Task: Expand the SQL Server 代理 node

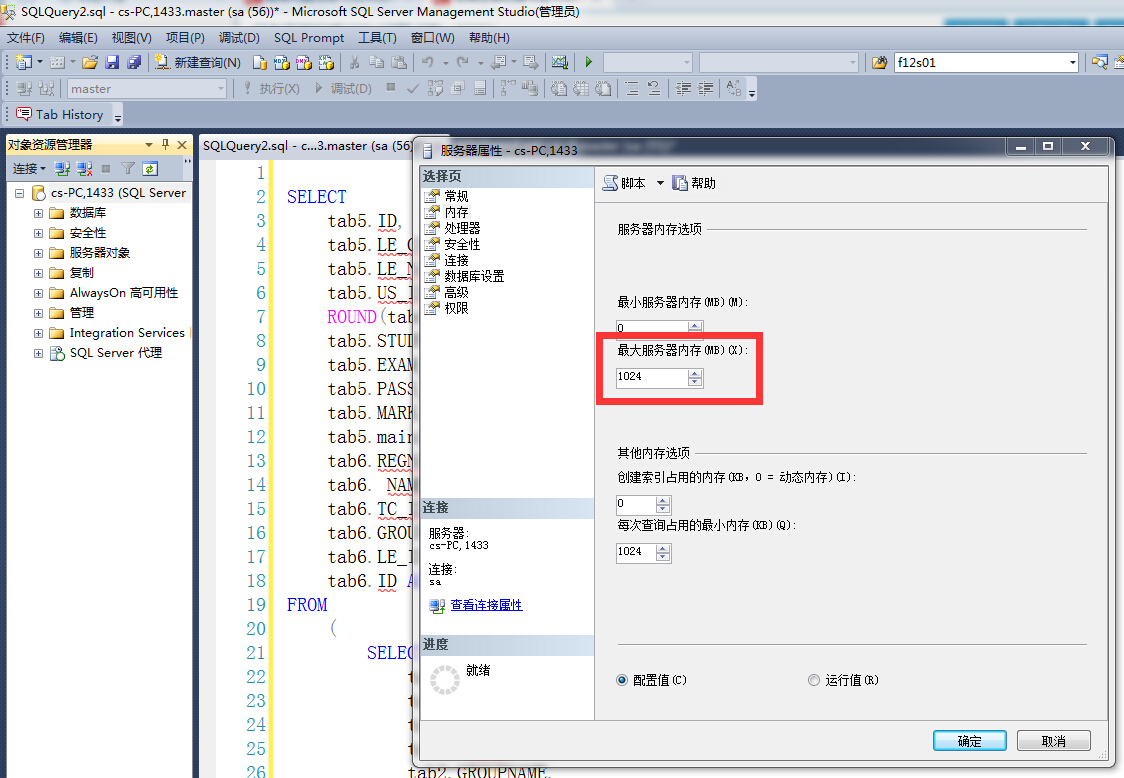Action: (39, 353)
